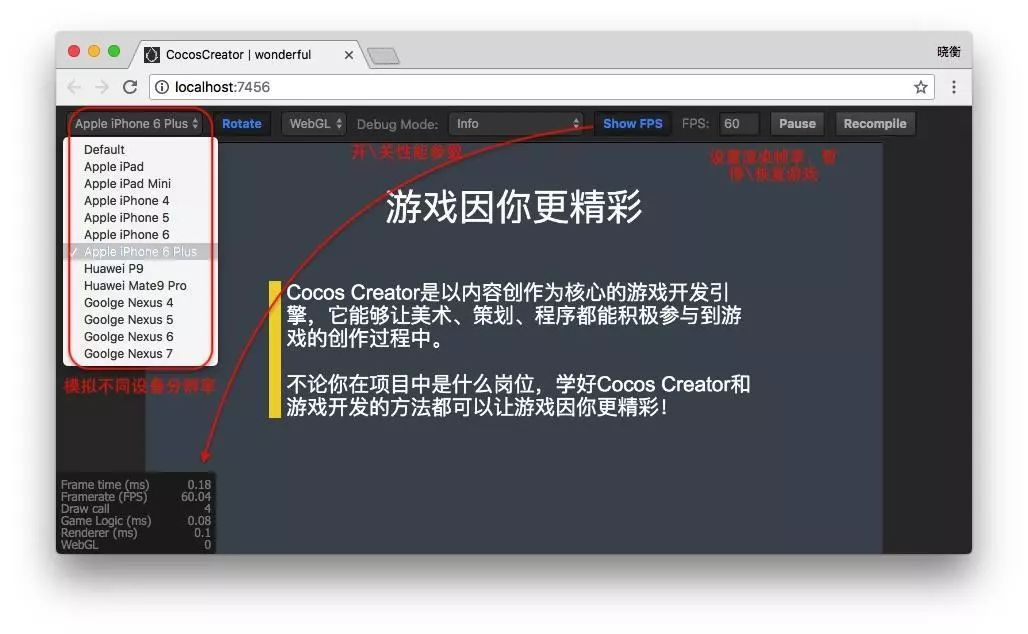The image size is (1028, 634).
Task: Close the CocosCreator tab
Action: coord(349,55)
